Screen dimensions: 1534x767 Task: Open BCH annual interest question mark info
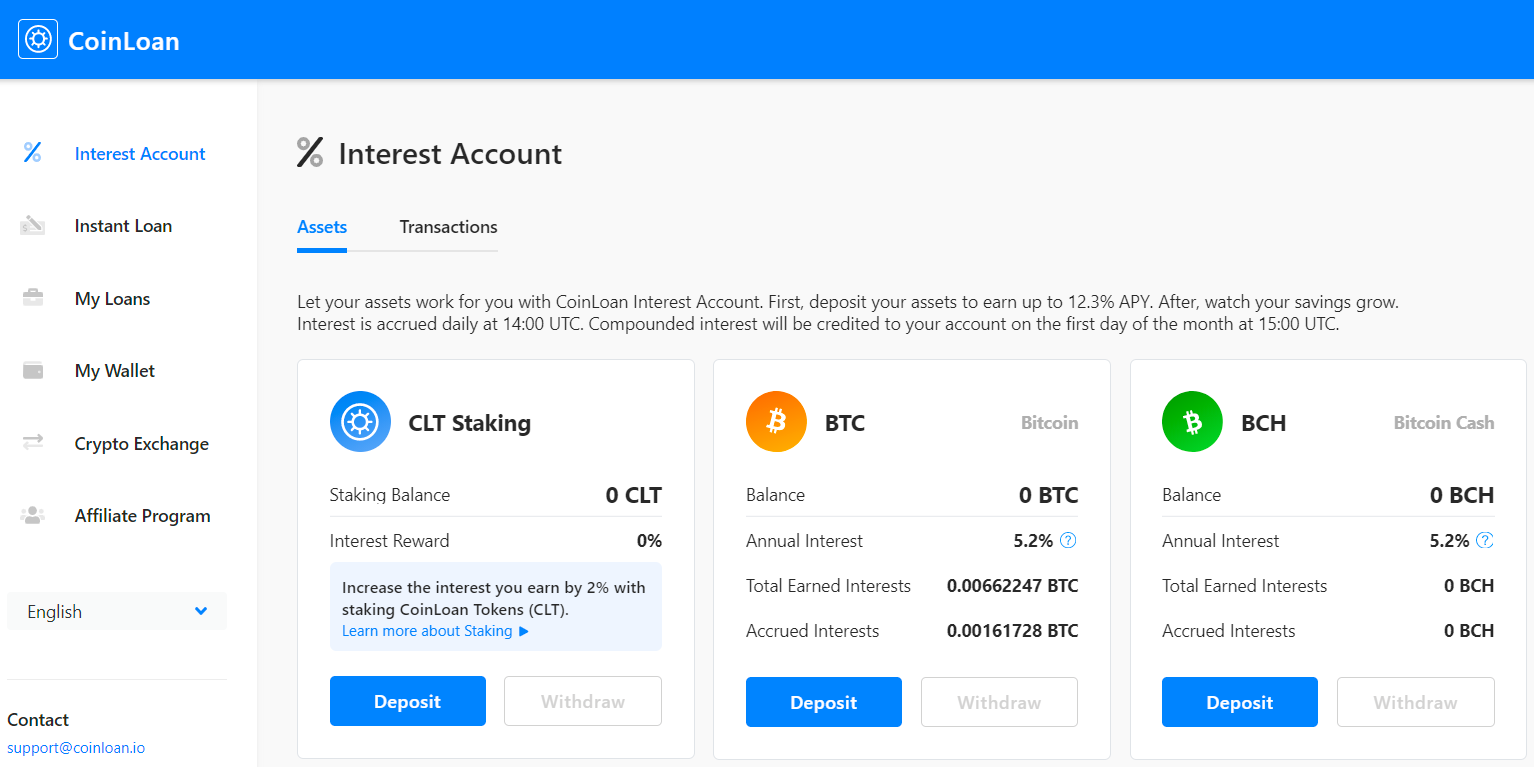pyautogui.click(x=1485, y=541)
